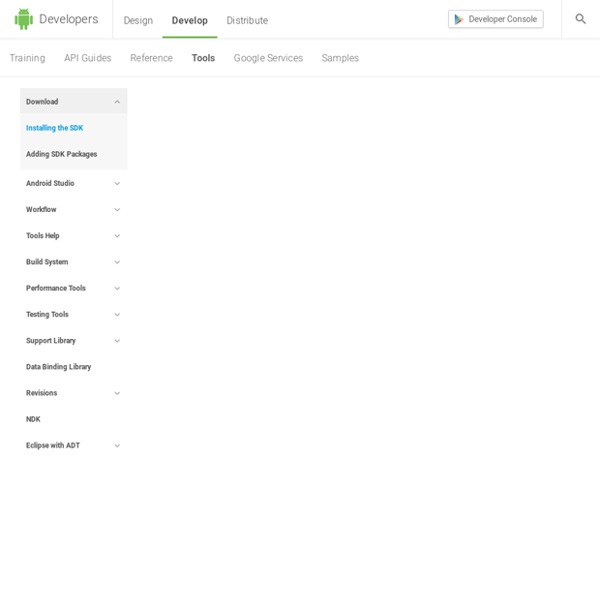The height and width of the screenshot is (600, 600).
Task: Open the Revisions sidebar item
Action: tap(41, 393)
